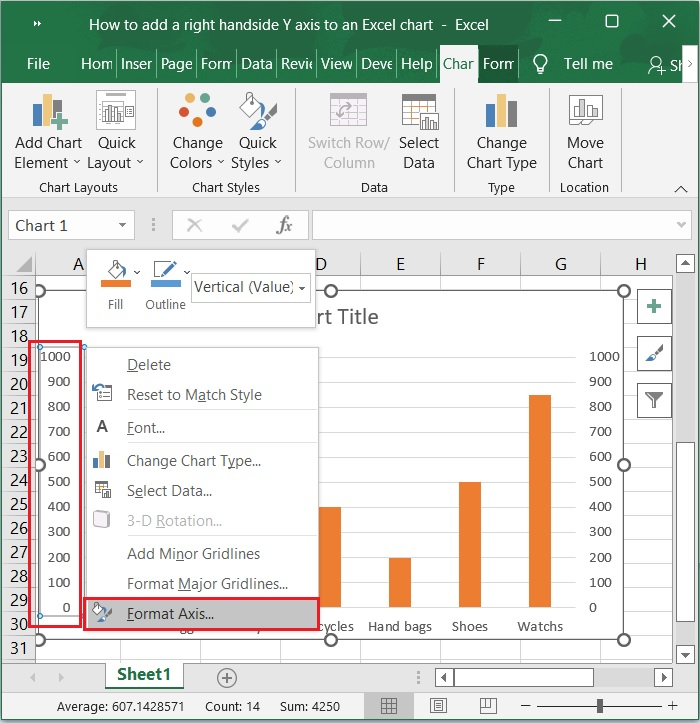Open the Outline color dropdown arrow
The image size is (700, 723).
(187, 272)
